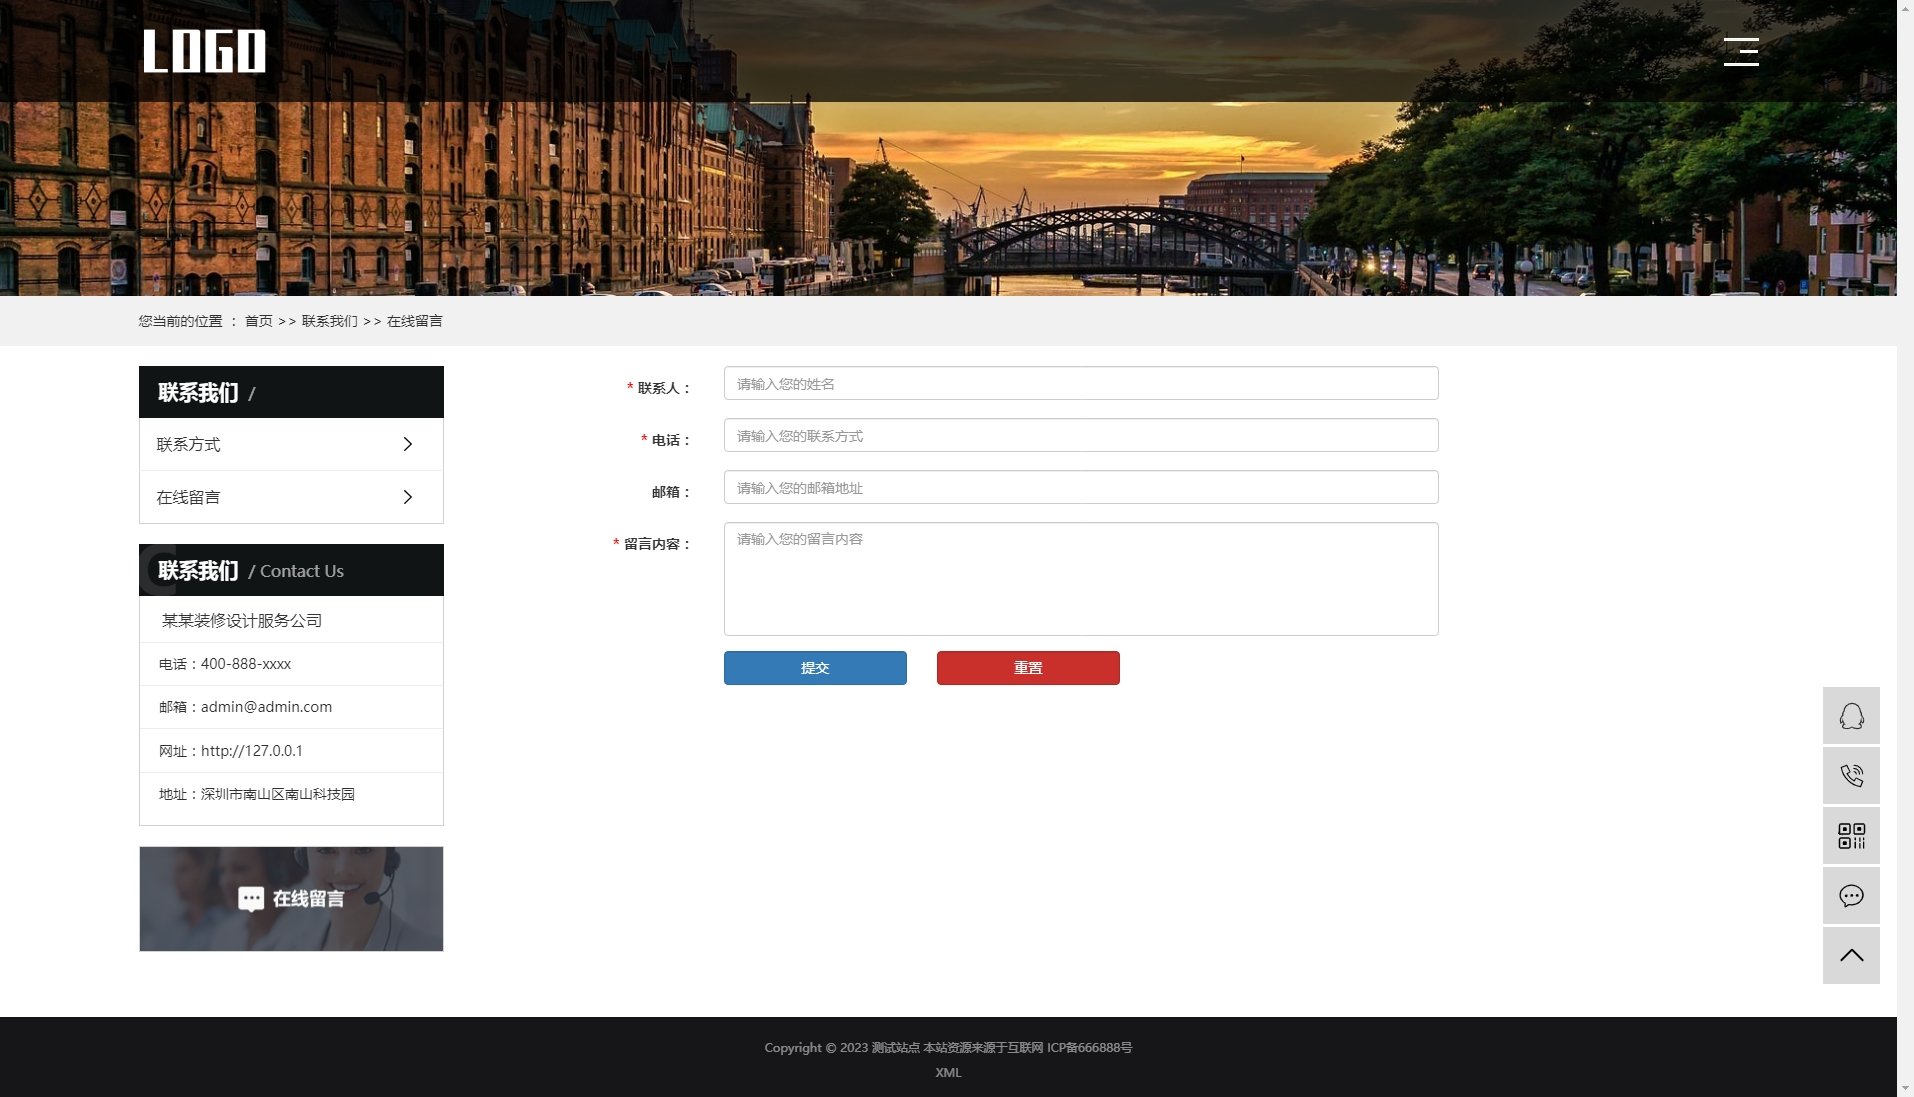The height and width of the screenshot is (1097, 1914).
Task: Go to 联系我们 in breadcrumb
Action: tap(329, 321)
